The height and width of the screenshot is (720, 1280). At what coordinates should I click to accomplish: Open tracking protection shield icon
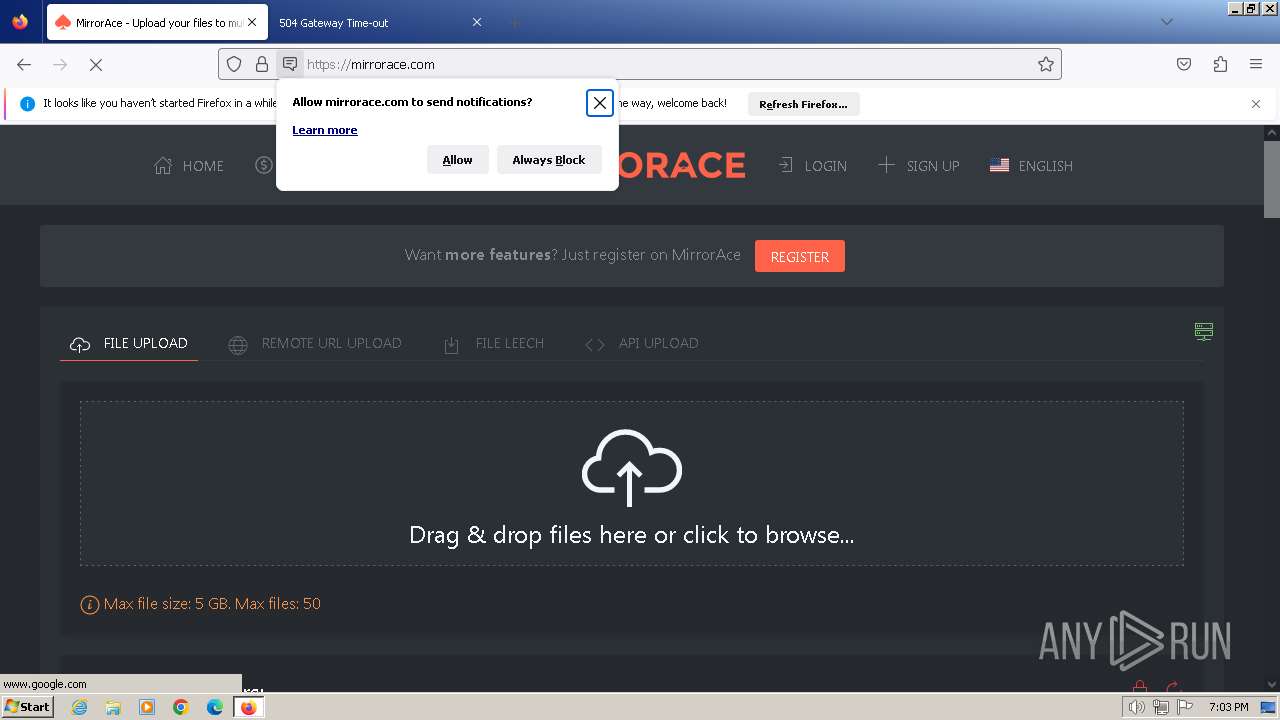pos(234,64)
